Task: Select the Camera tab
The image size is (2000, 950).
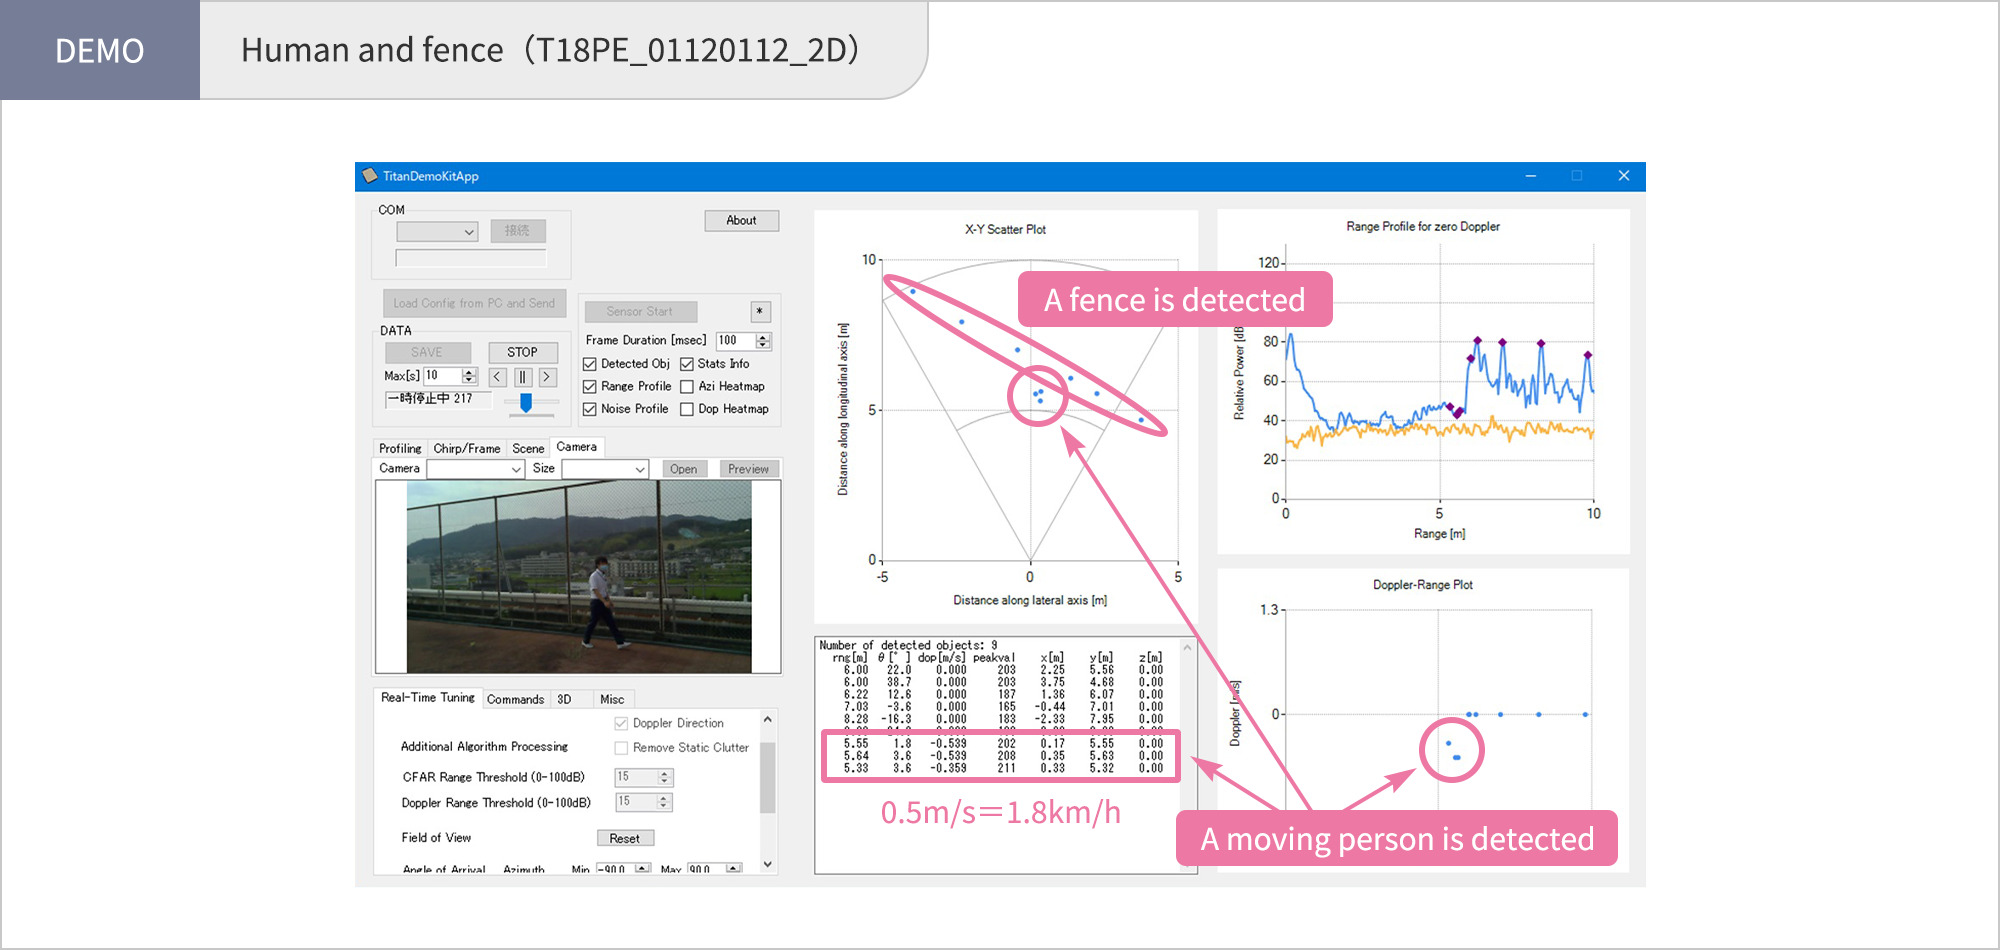Action: click(577, 447)
